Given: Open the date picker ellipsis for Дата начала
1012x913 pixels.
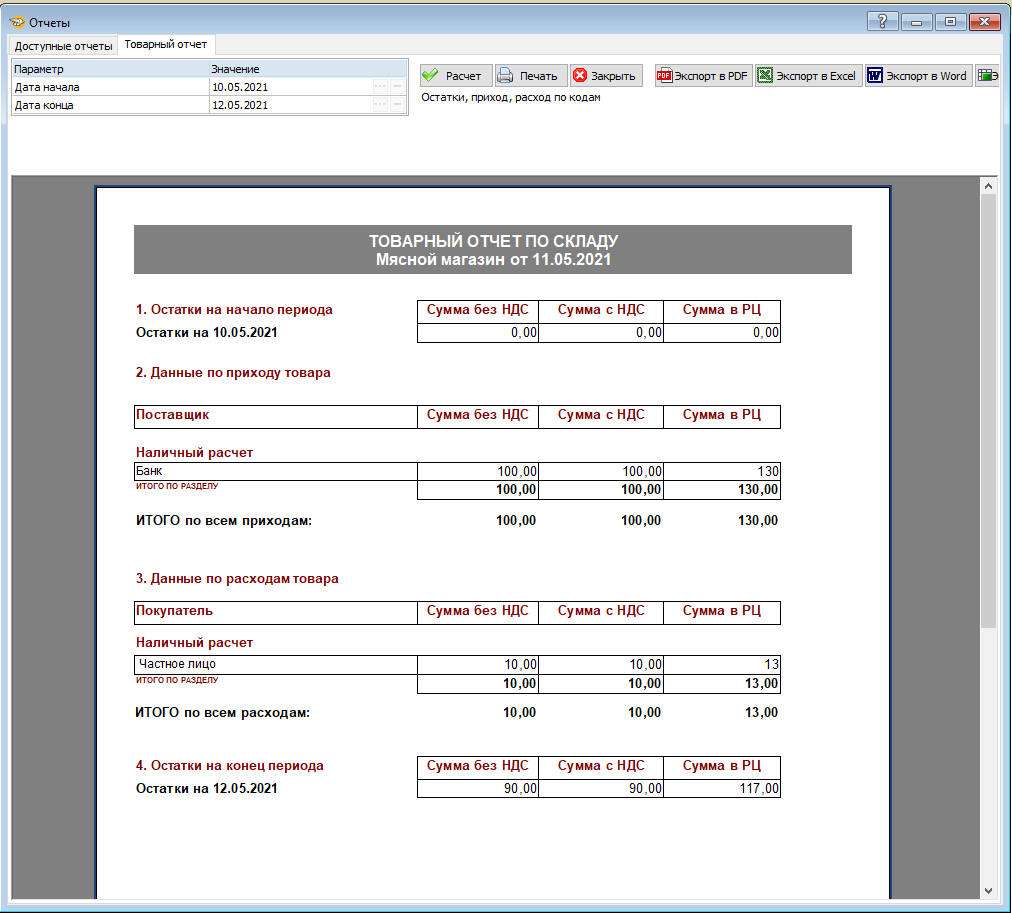Looking at the screenshot, I should tap(380, 87).
